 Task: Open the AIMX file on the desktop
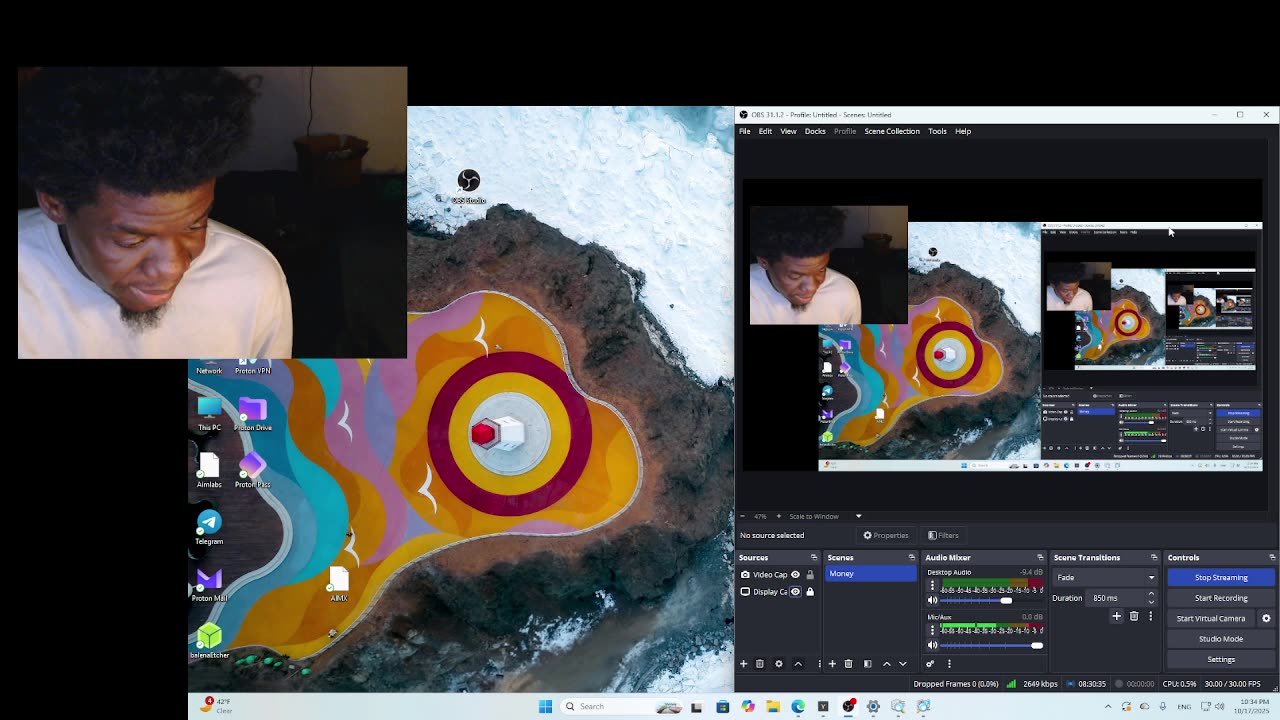point(339,585)
